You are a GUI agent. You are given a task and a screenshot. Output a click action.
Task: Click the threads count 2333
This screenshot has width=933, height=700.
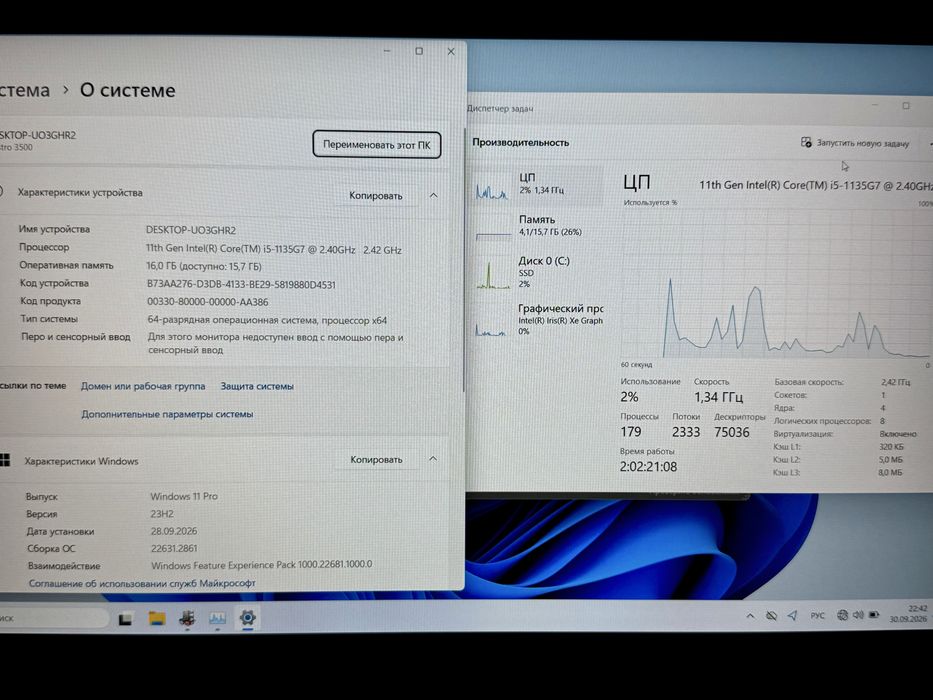click(x=686, y=432)
